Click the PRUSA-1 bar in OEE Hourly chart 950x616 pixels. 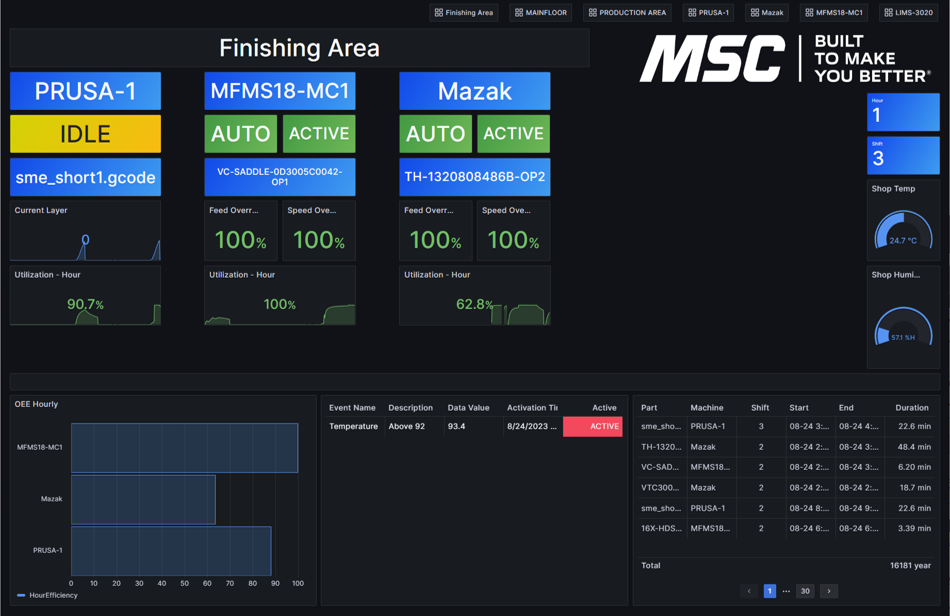pos(171,551)
